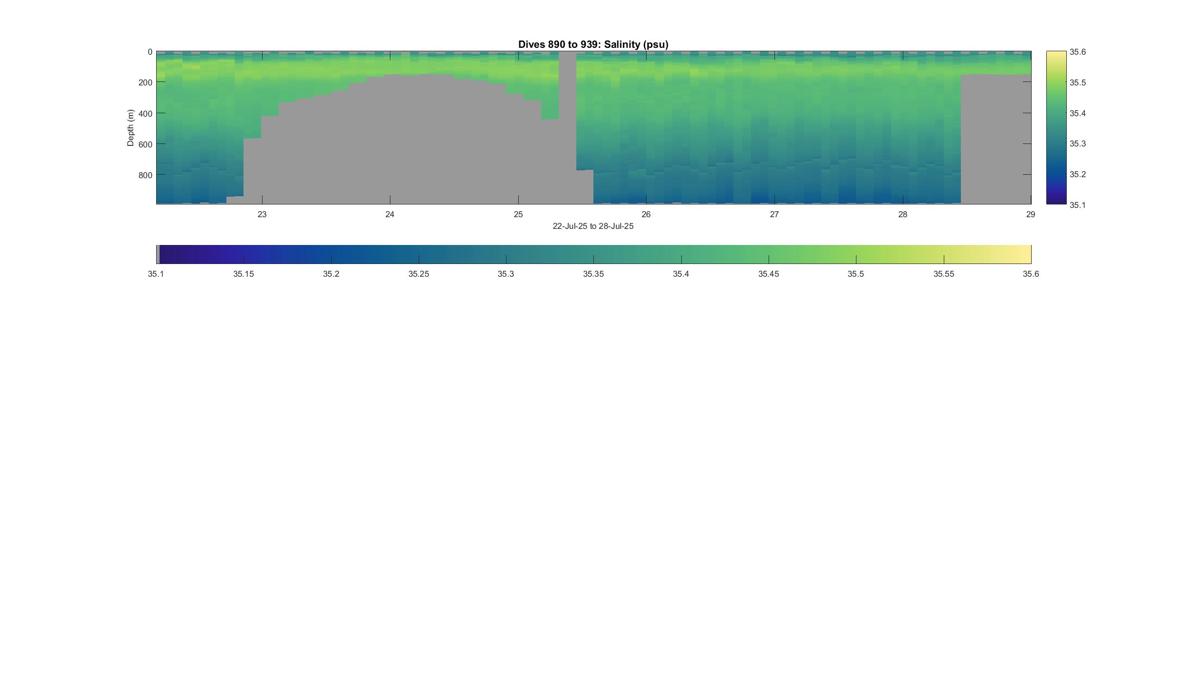Screen dimensions: 1200x681
Task: Click the 35.1 label on vertical colorbar
Action: pos(1077,204)
